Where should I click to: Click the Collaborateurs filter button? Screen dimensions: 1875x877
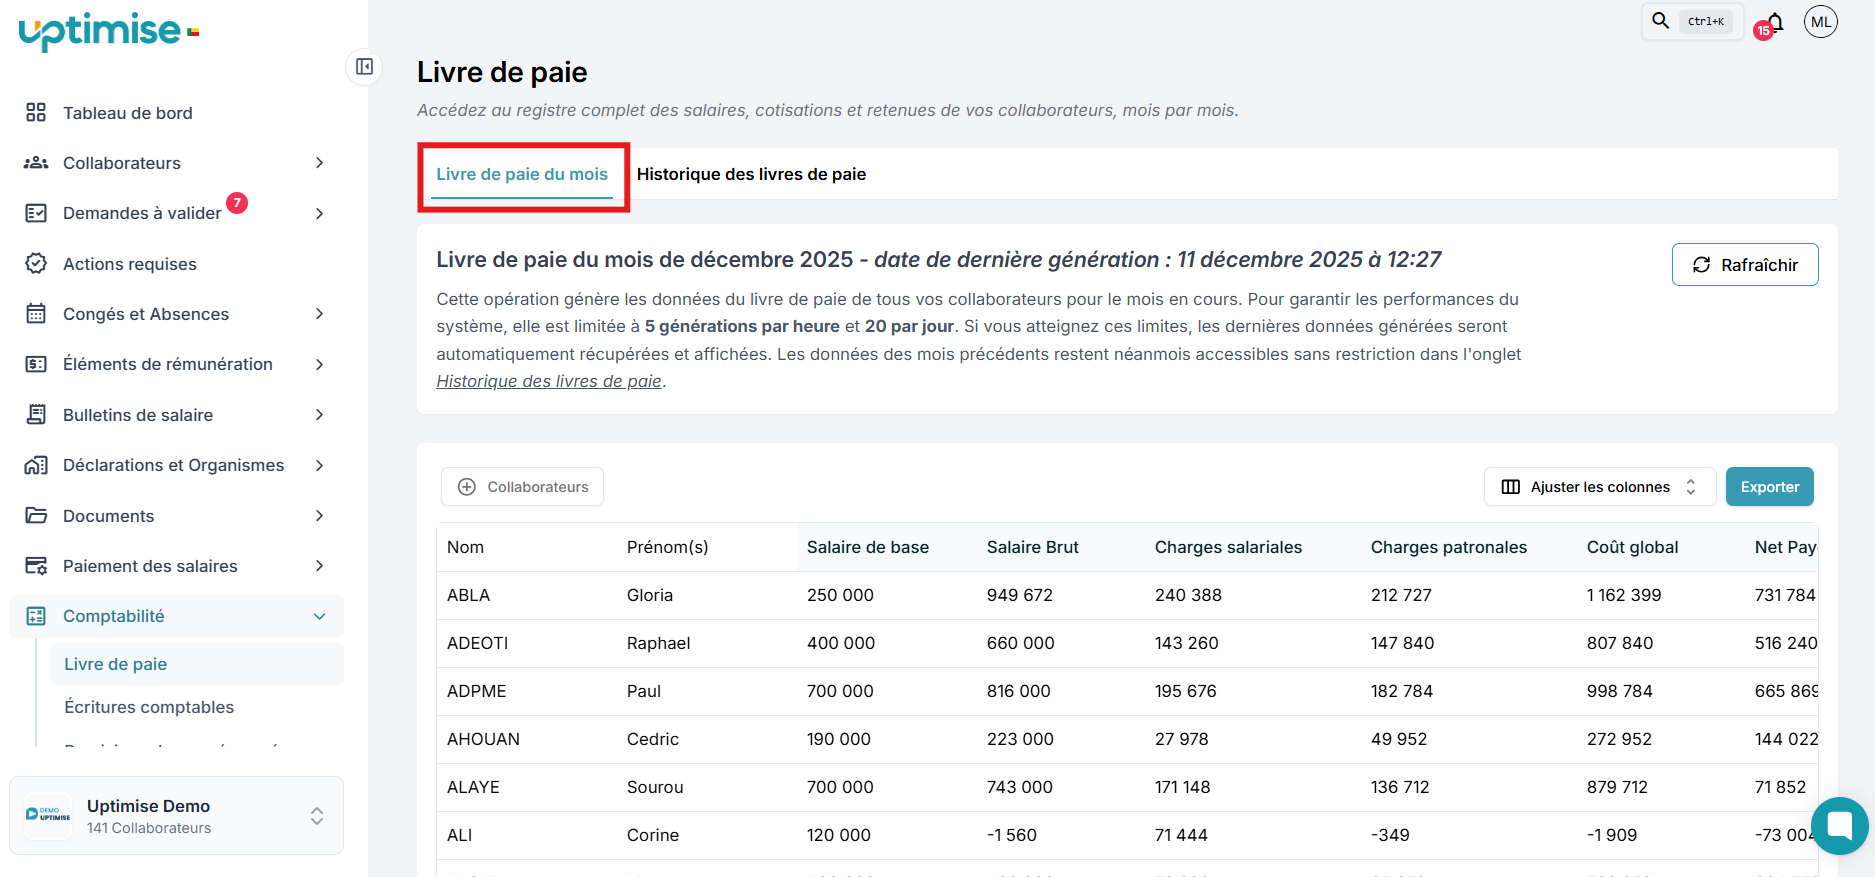click(x=522, y=487)
